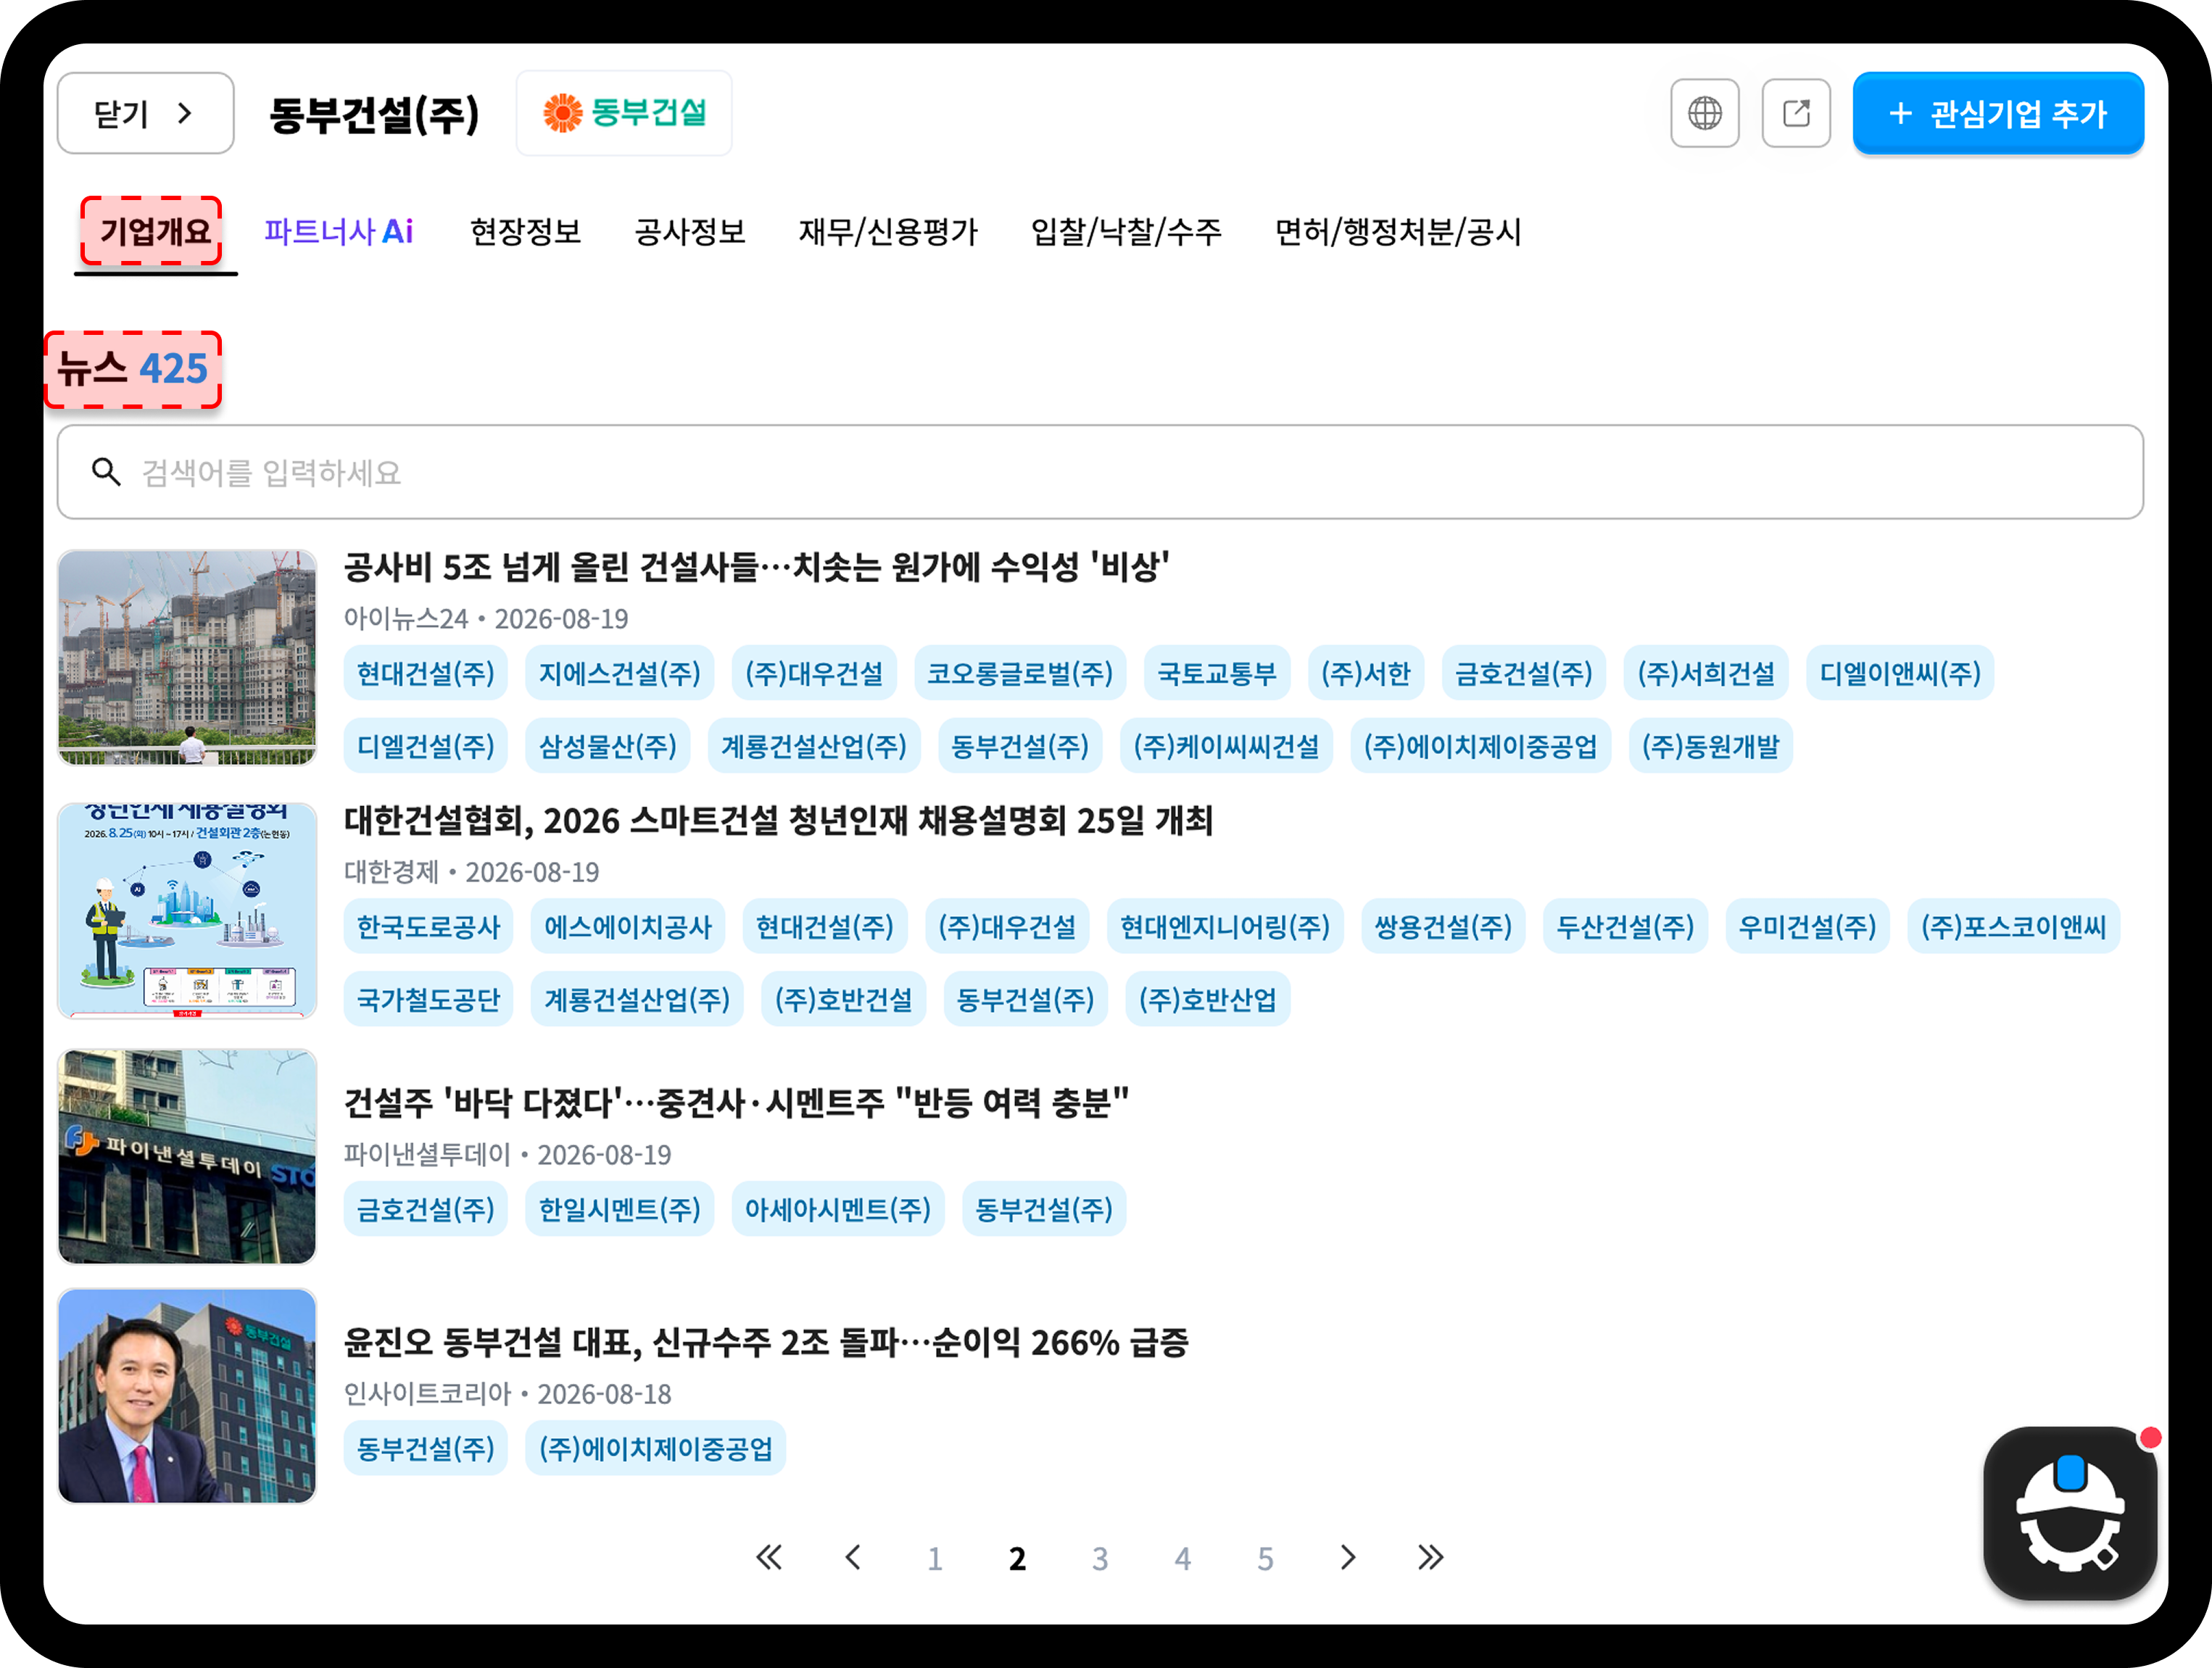Click 국토교통부 tag
The image size is (2212, 1668).
(1217, 673)
